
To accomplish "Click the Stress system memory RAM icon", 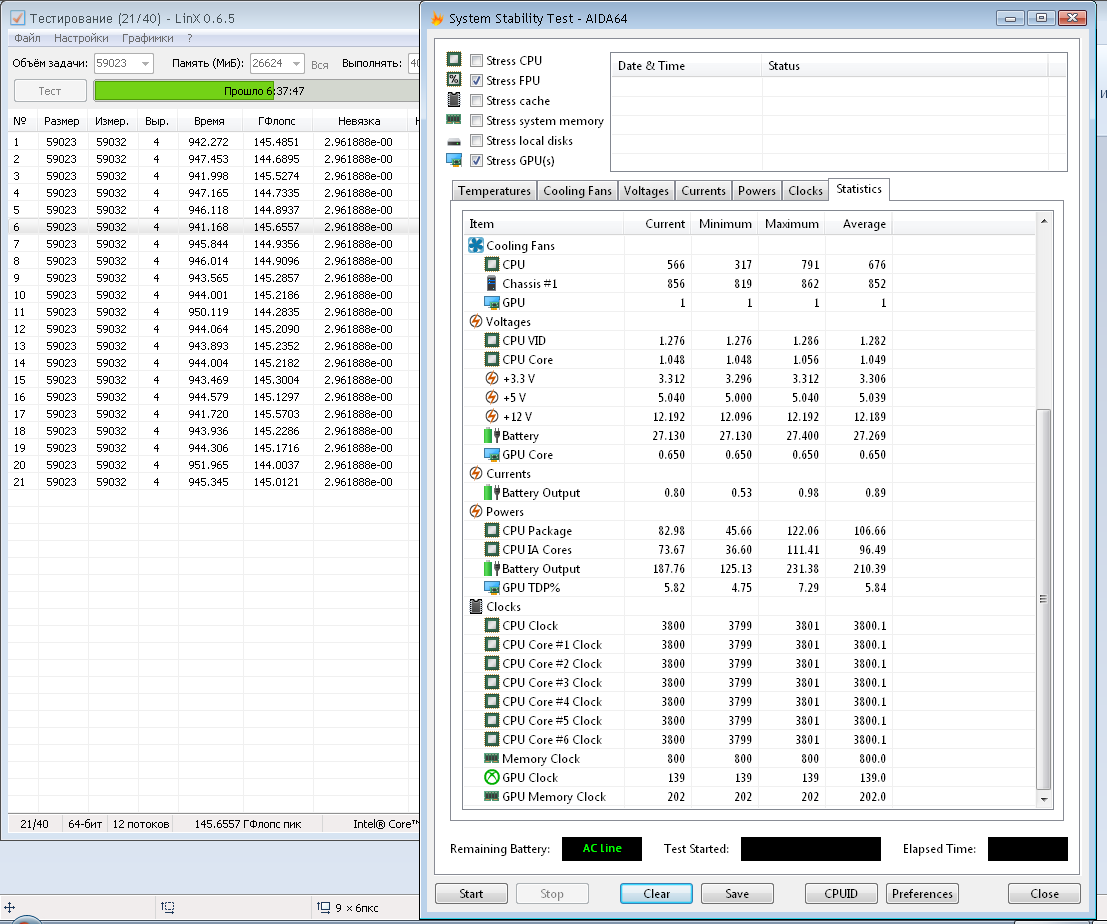I will click(454, 119).
